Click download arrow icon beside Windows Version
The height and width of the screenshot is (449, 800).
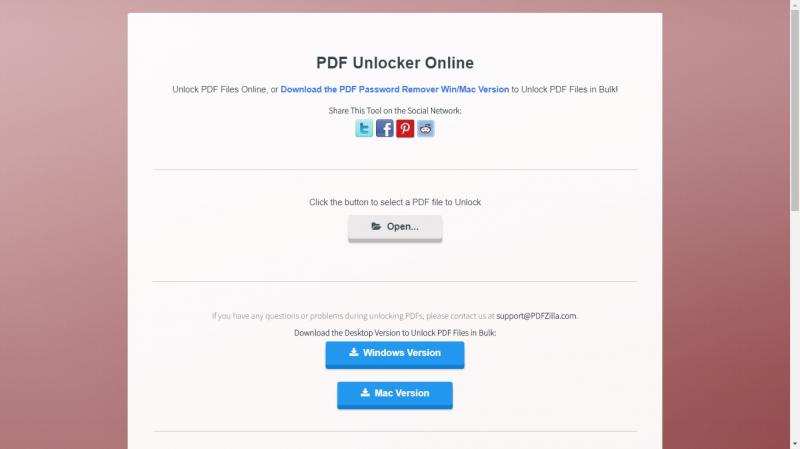coord(354,352)
